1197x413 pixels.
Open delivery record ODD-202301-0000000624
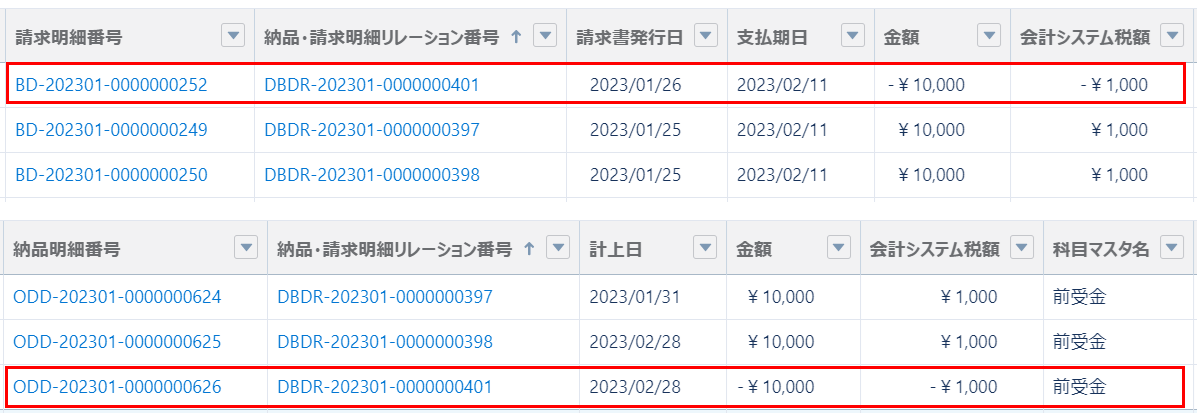click(x=117, y=296)
